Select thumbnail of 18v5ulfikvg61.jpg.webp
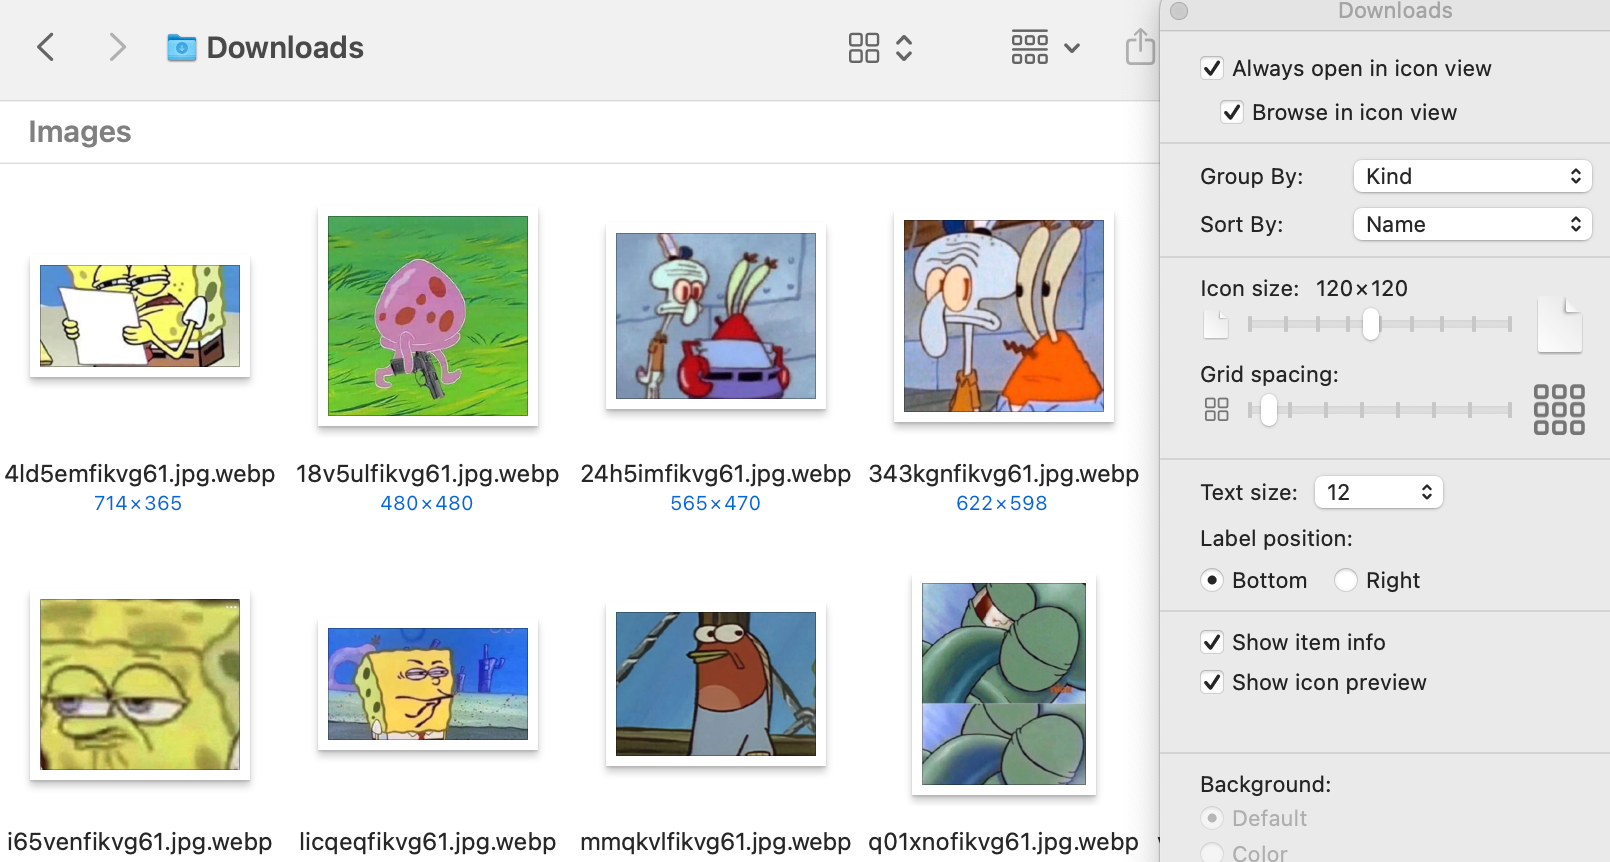The height and width of the screenshot is (862, 1610). click(x=428, y=316)
